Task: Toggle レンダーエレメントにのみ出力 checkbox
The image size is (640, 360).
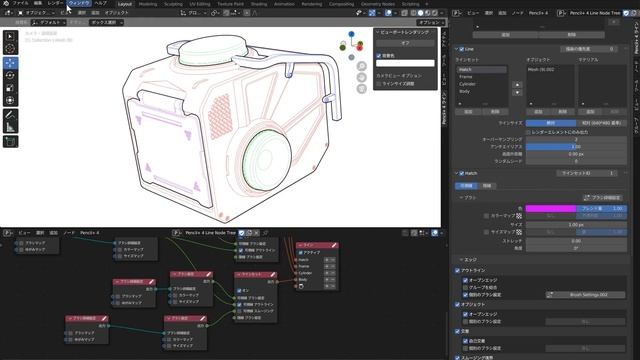Action: pyautogui.click(x=528, y=132)
